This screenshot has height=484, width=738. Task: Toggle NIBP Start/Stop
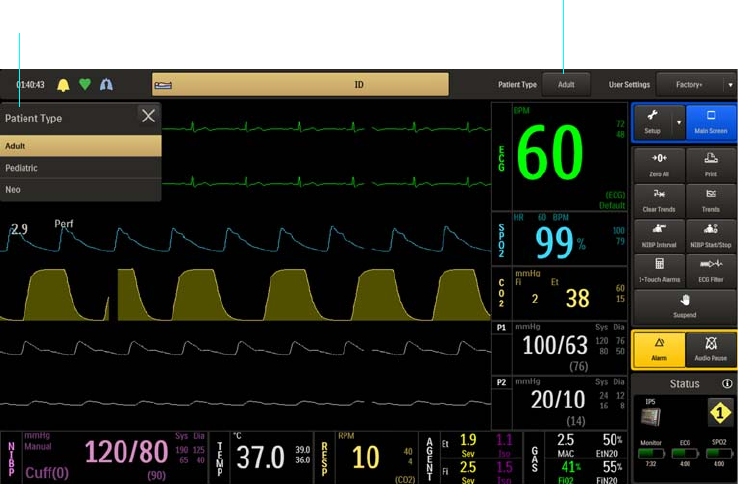[x=711, y=236]
